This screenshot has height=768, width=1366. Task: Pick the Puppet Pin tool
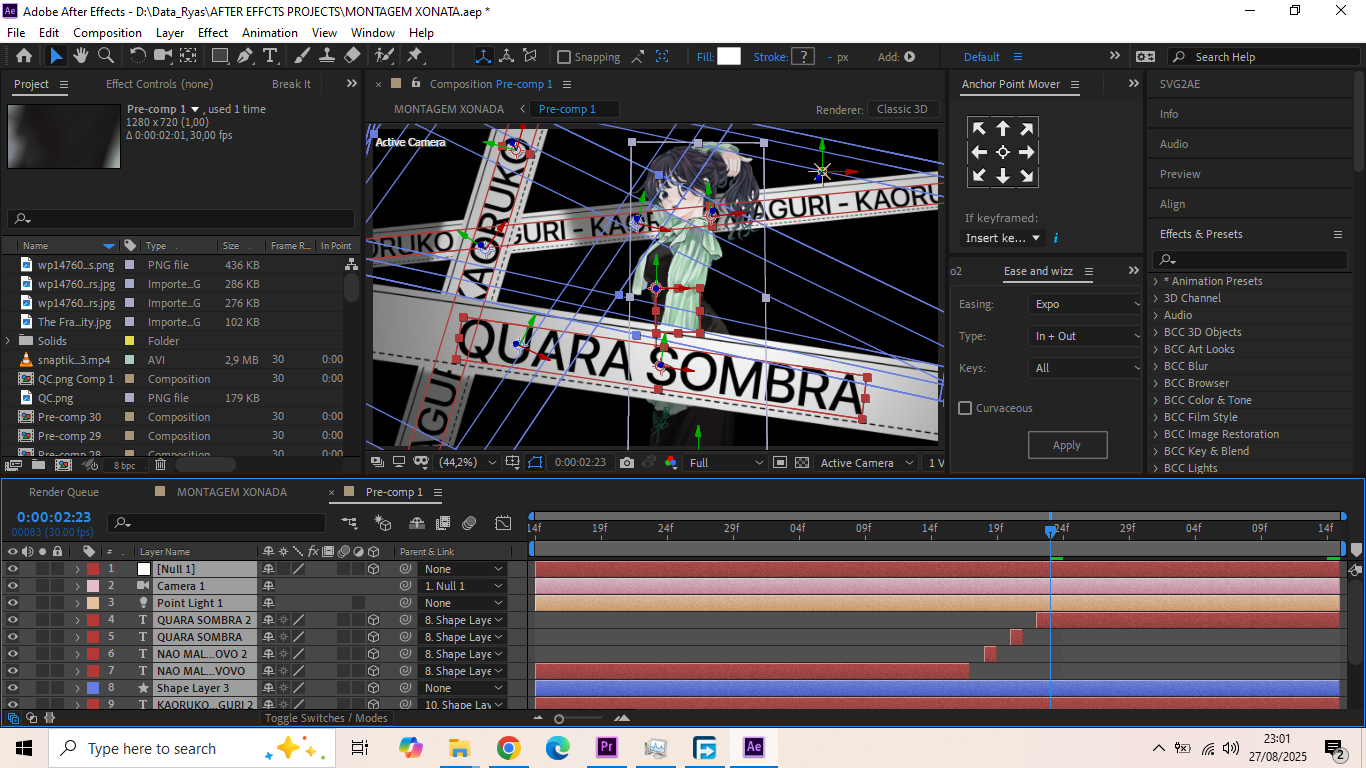point(414,56)
